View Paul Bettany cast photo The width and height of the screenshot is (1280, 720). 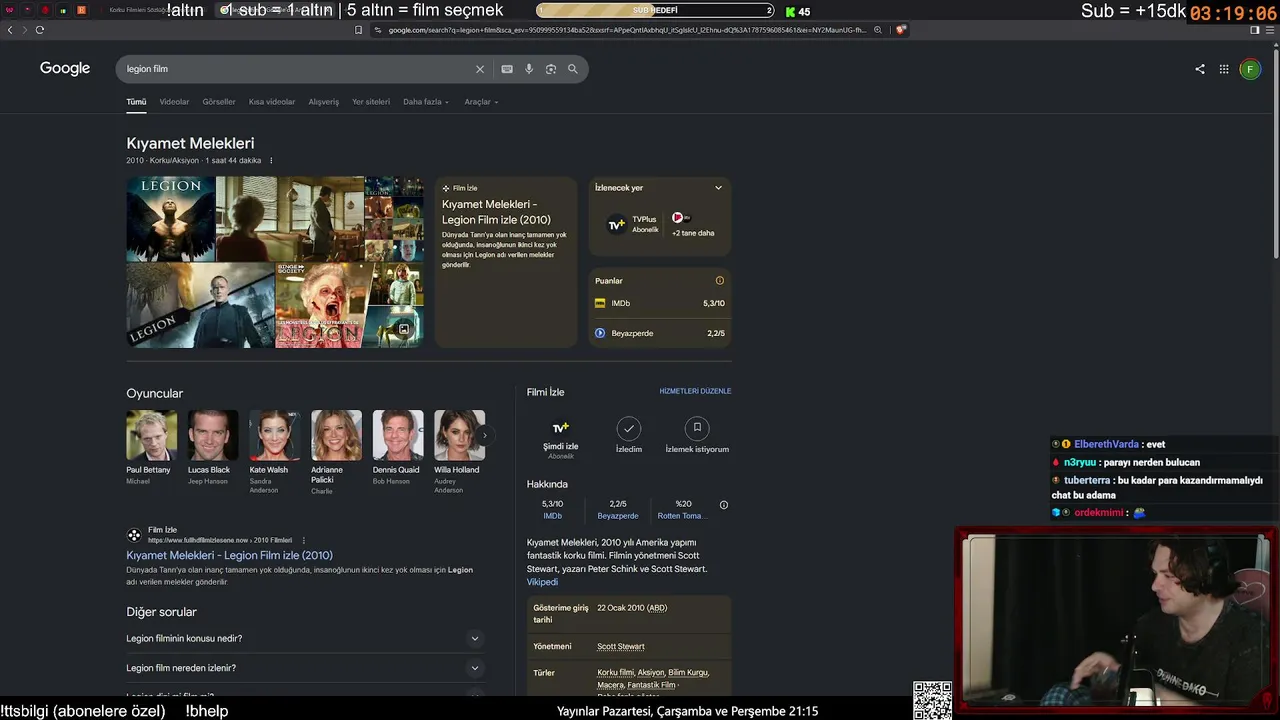point(152,435)
